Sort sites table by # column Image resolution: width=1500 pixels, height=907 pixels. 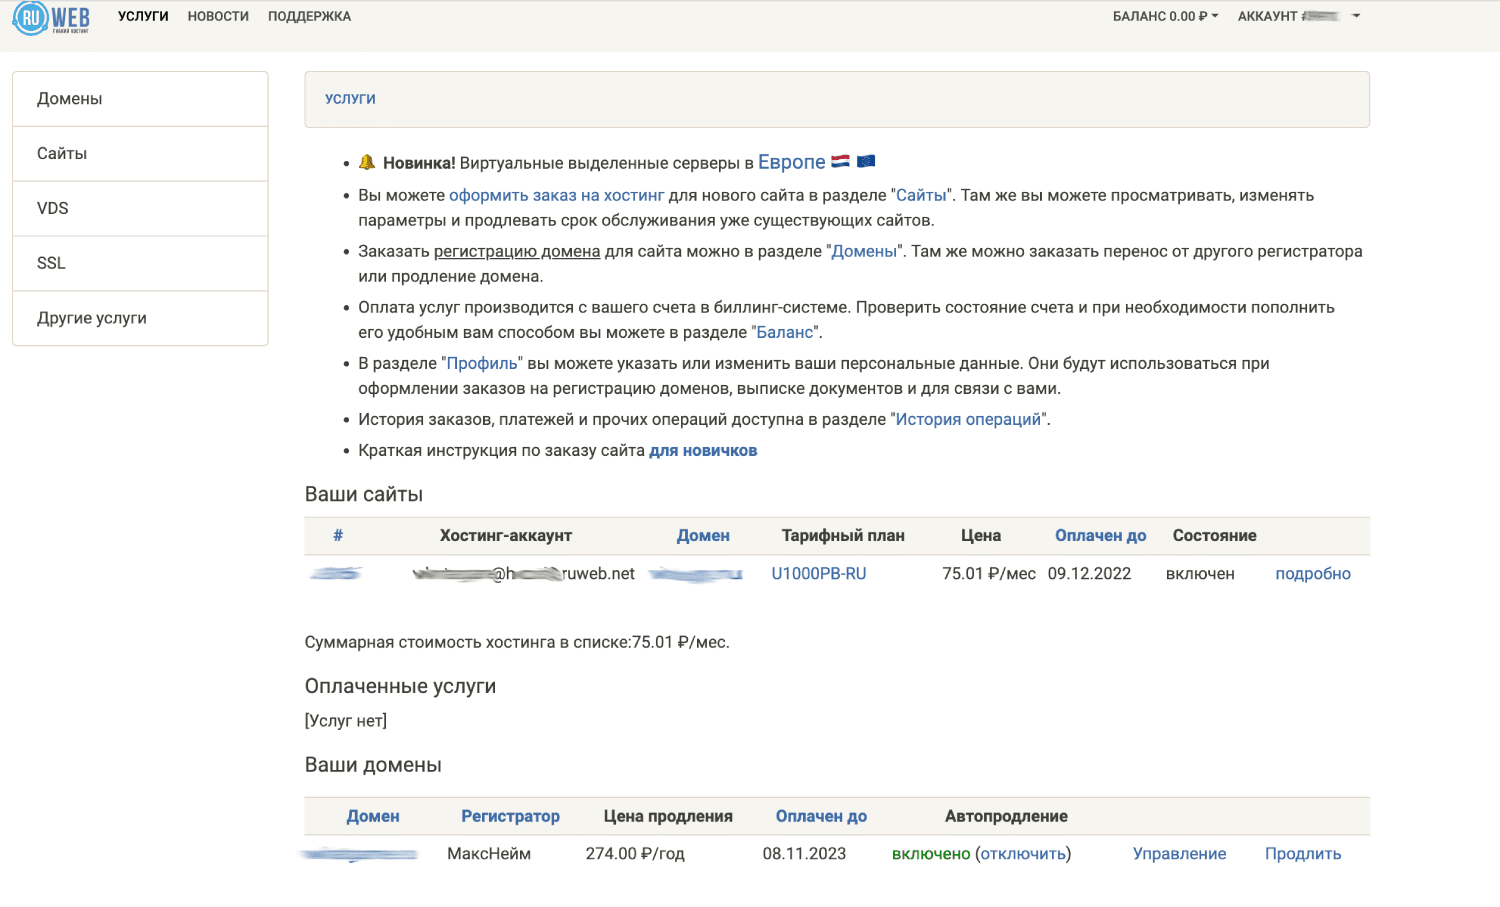click(x=338, y=536)
